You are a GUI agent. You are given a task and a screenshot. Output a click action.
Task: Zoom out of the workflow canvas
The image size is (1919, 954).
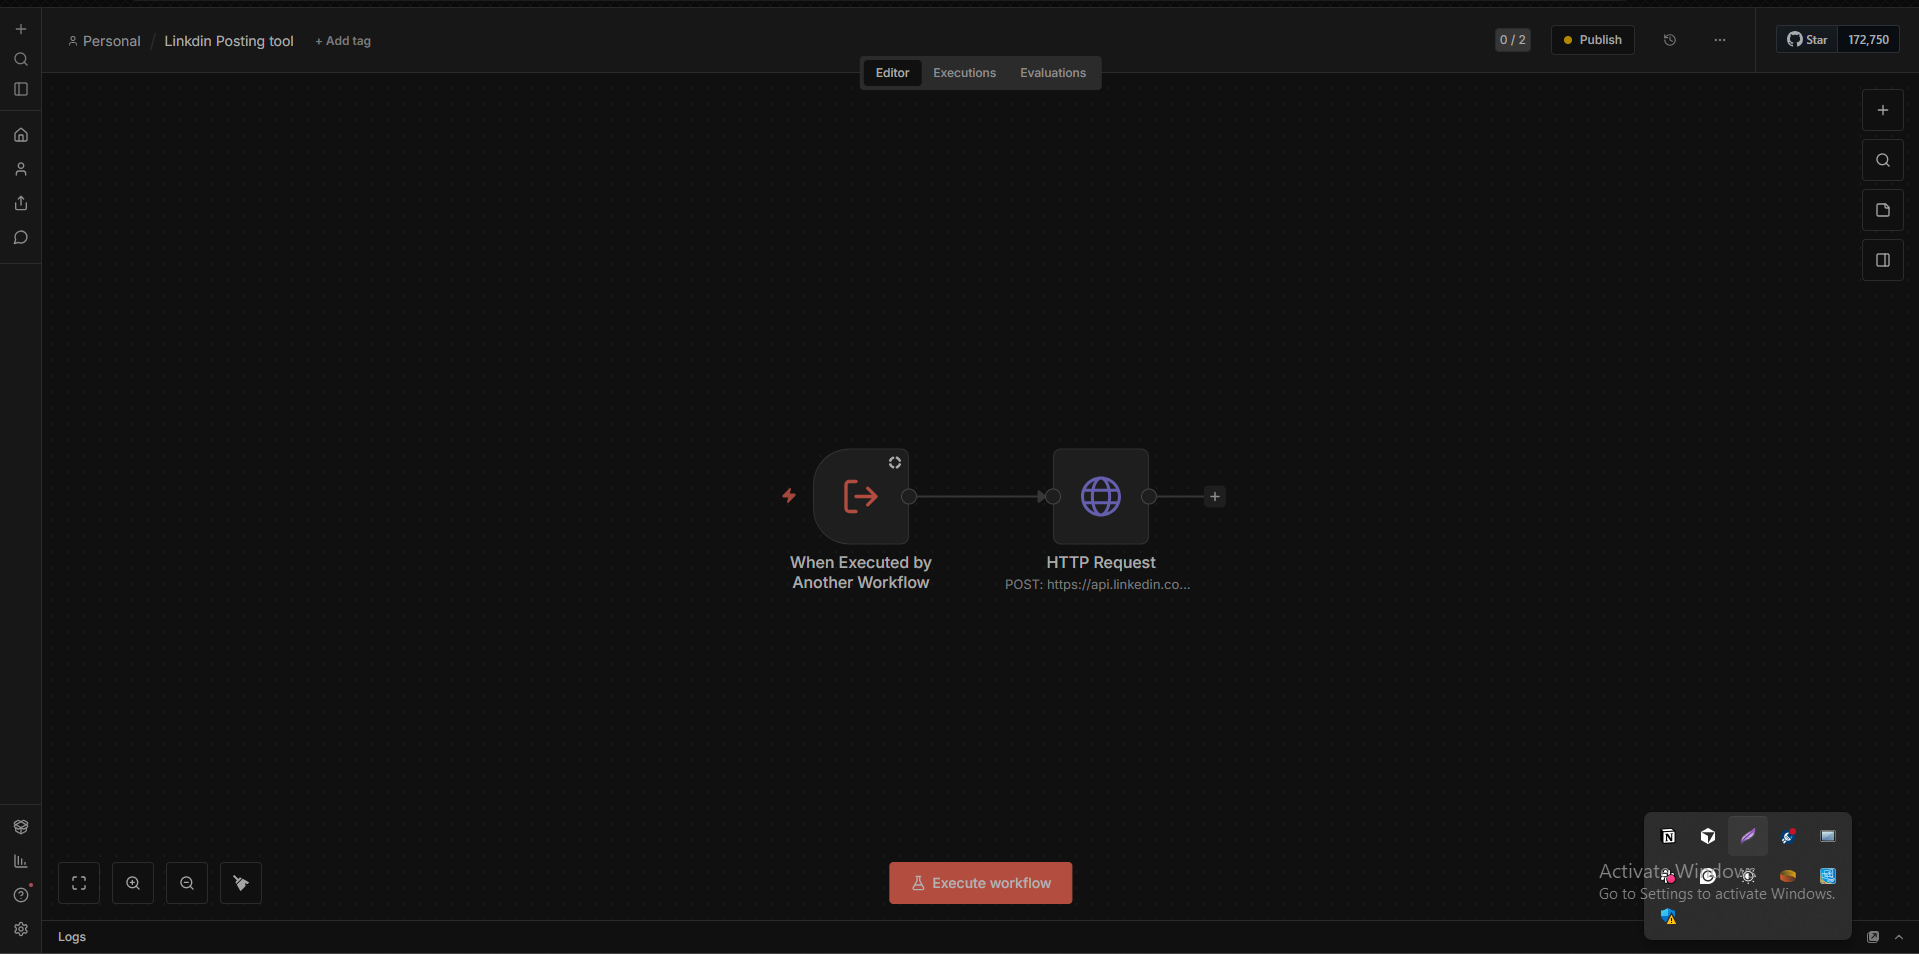coord(187,883)
